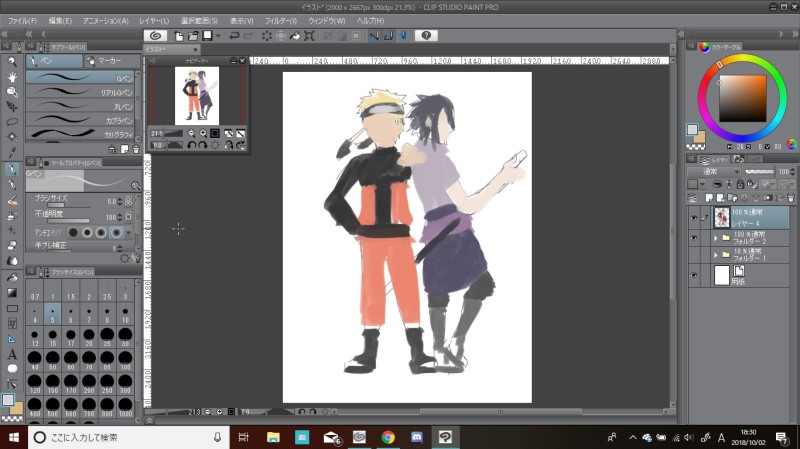Open レイヤー(L) menu

154,21
